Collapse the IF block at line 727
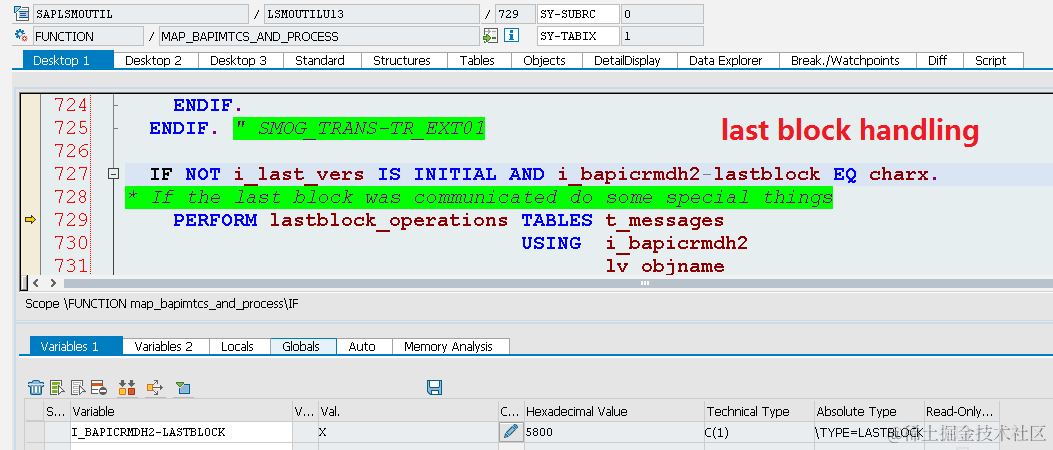This screenshot has height=450, width=1053. point(113,175)
